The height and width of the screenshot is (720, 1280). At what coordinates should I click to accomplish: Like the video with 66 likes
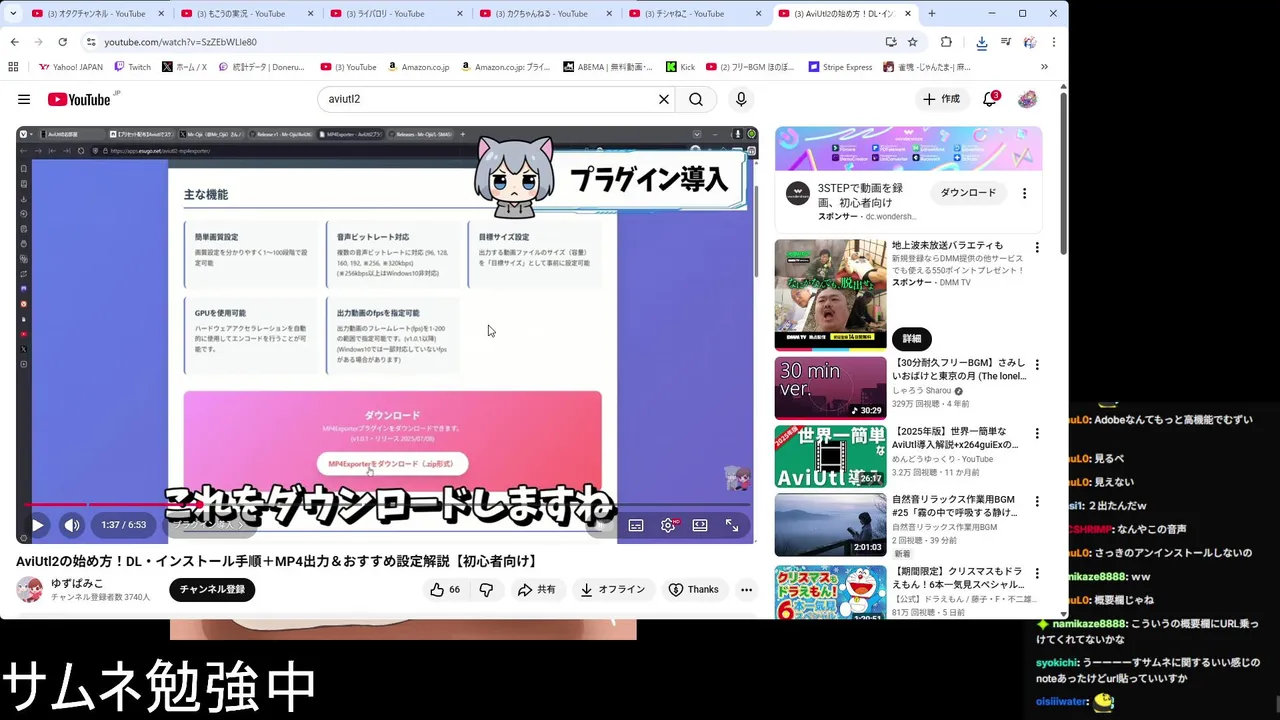pyautogui.click(x=446, y=590)
